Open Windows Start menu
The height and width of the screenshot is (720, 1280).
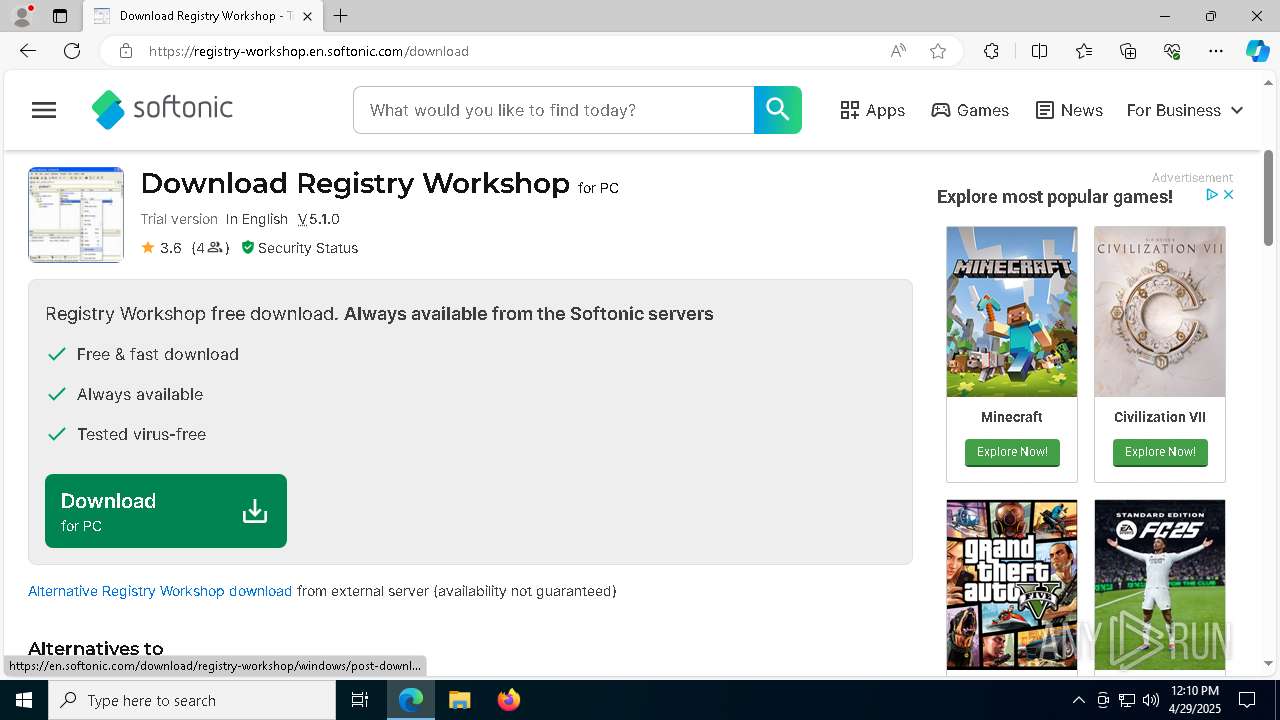click(x=24, y=700)
